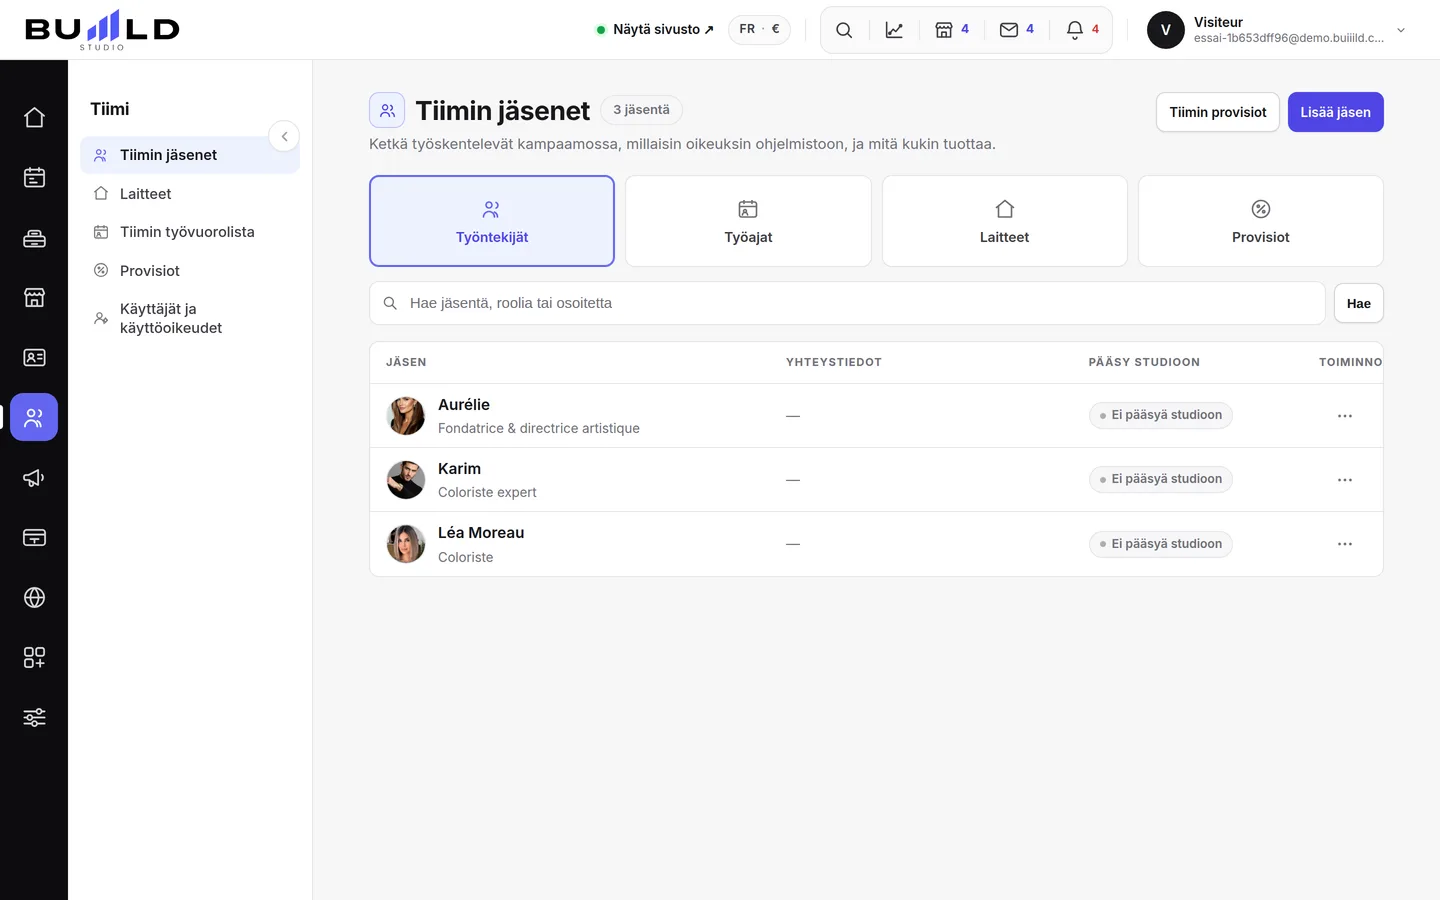Open the payment card icon in sidebar
Screen dimensions: 1440x900
[x=34, y=537]
